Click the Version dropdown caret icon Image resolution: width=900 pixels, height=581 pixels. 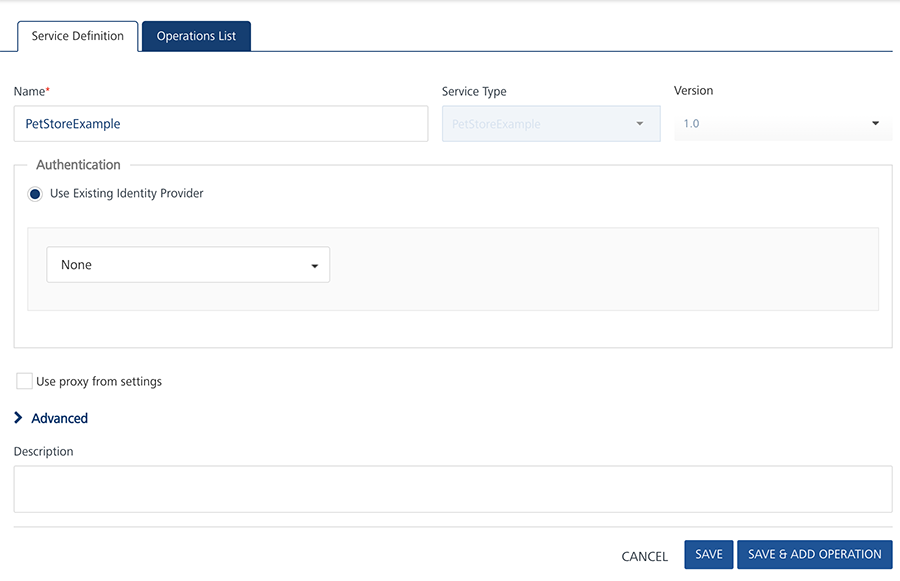(876, 124)
